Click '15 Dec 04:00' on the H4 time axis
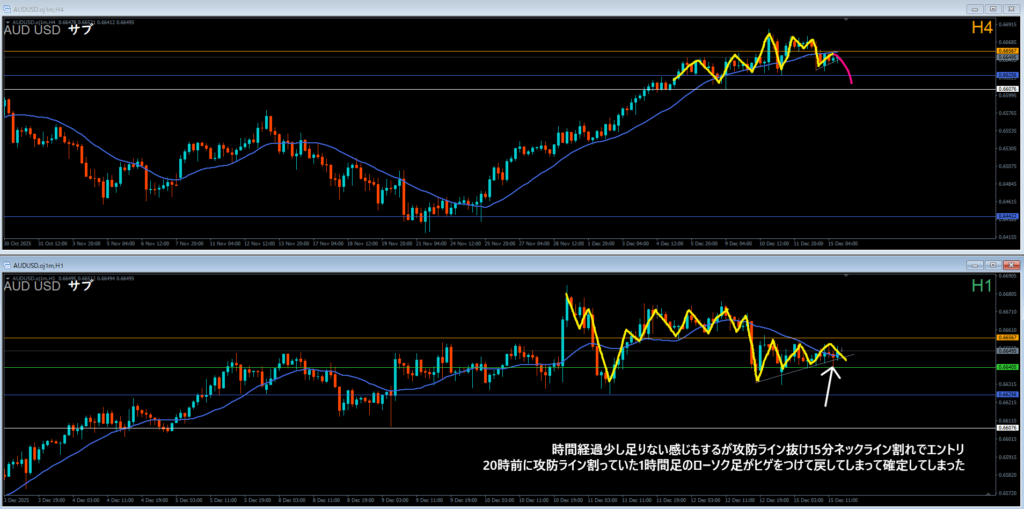The width and height of the screenshot is (1024, 509). tap(844, 243)
